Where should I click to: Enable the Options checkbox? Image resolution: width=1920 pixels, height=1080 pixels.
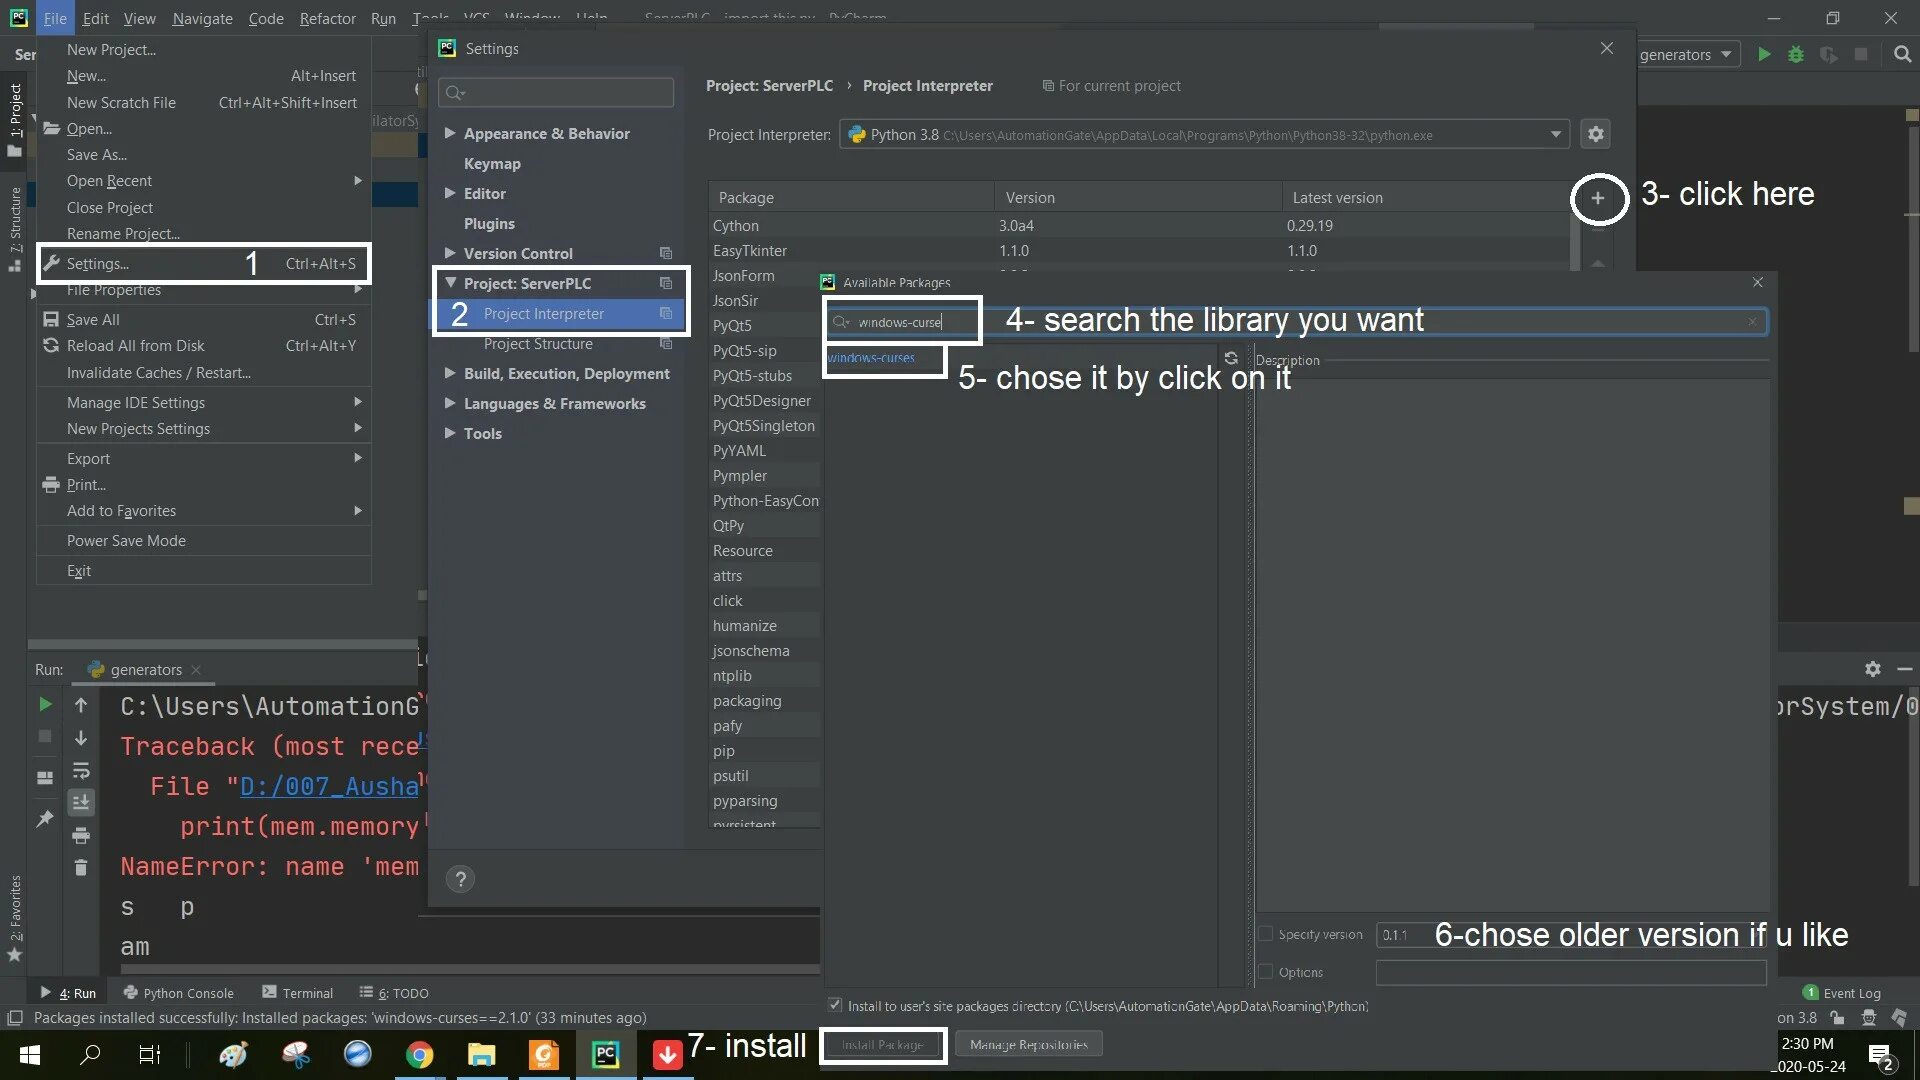pyautogui.click(x=1266, y=972)
